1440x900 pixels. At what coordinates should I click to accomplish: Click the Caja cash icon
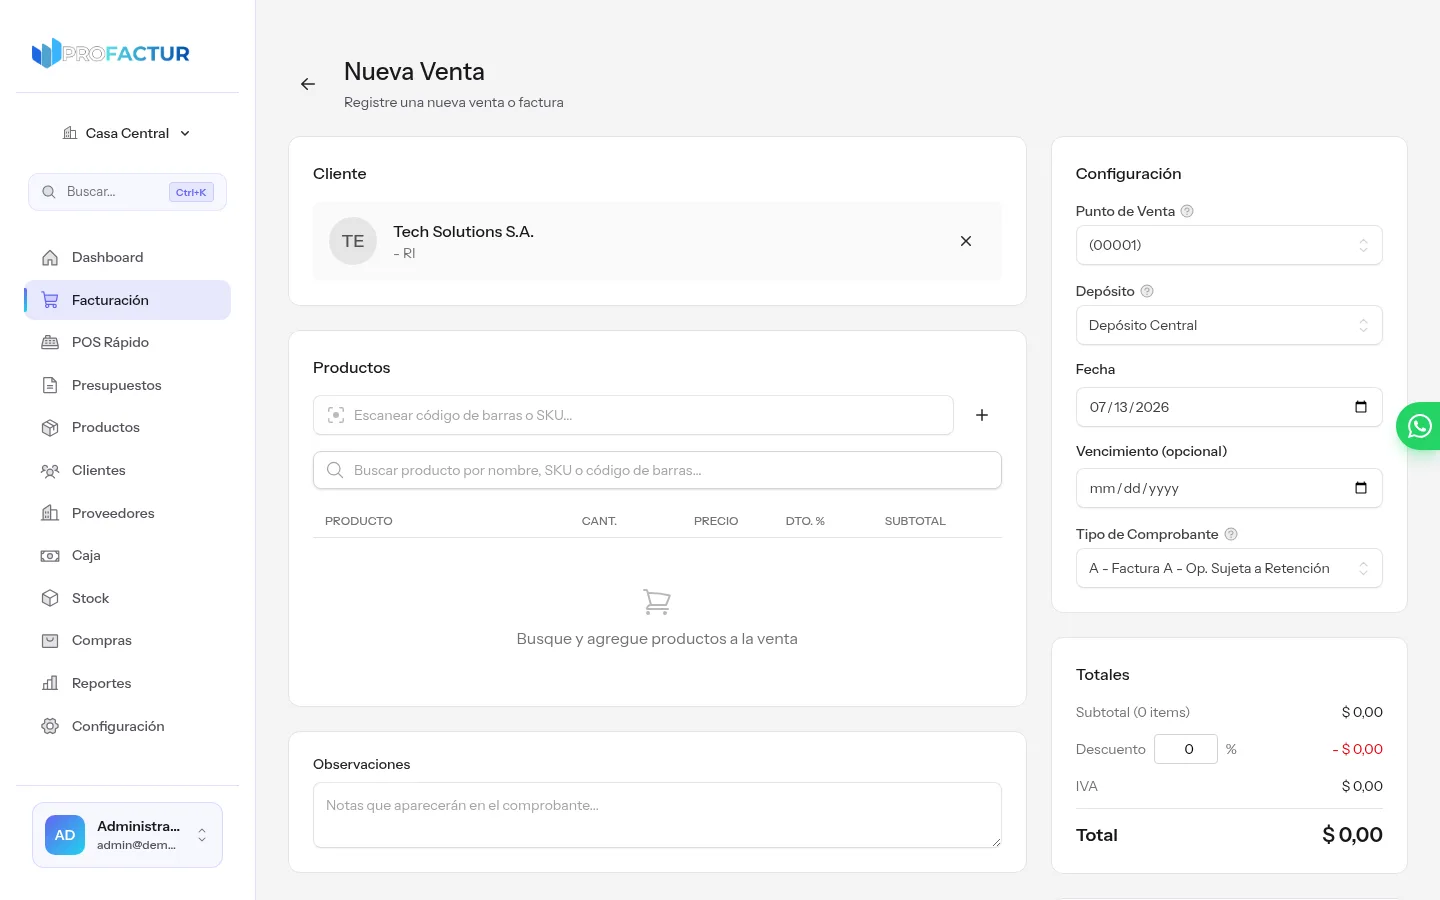[50, 555]
